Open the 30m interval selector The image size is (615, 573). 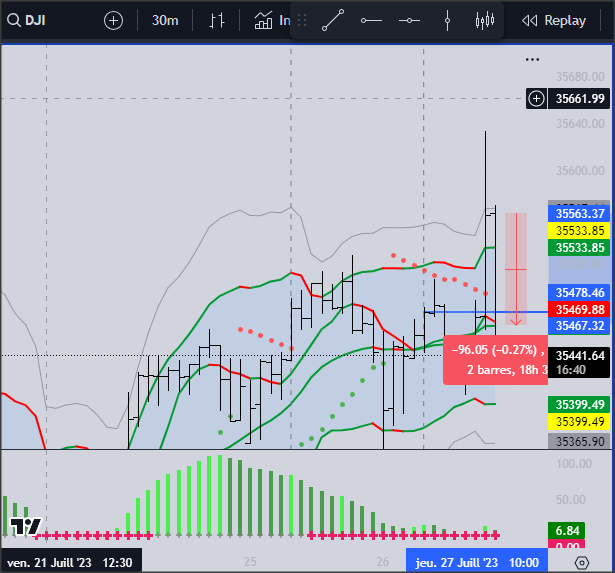(165, 20)
